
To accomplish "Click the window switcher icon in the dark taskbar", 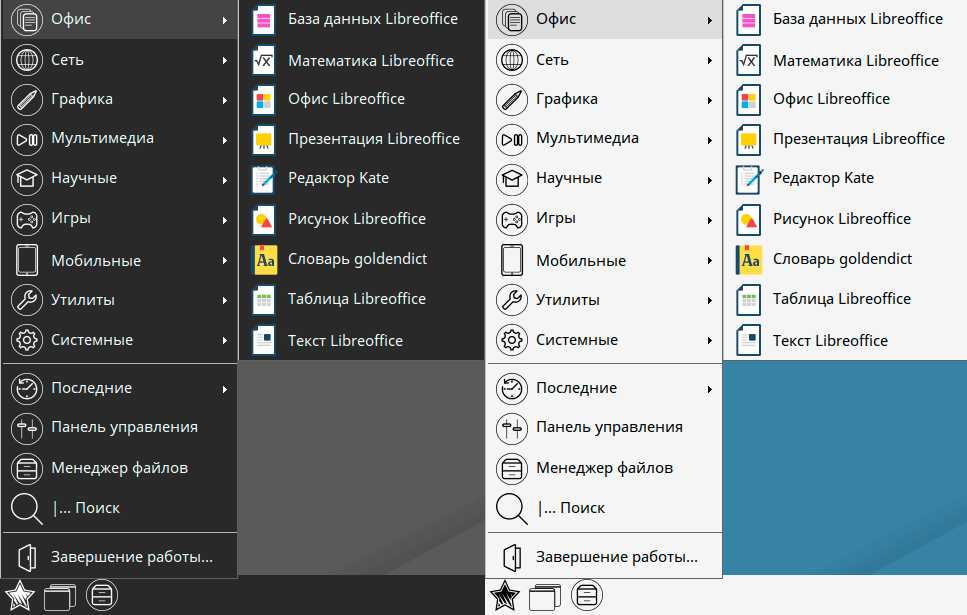I will coord(59,597).
